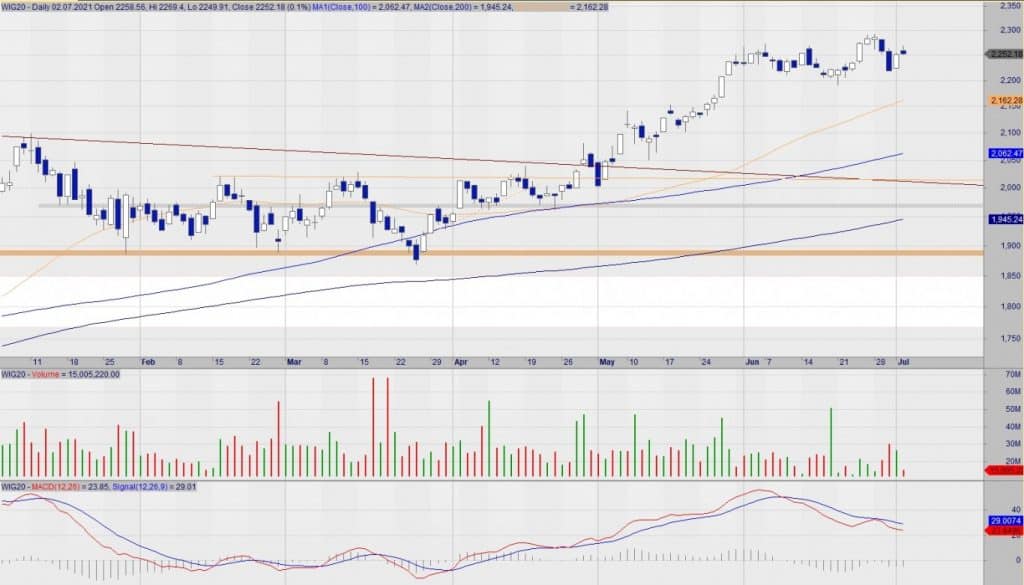Click the 70M volume axis label

[x=1010, y=374]
